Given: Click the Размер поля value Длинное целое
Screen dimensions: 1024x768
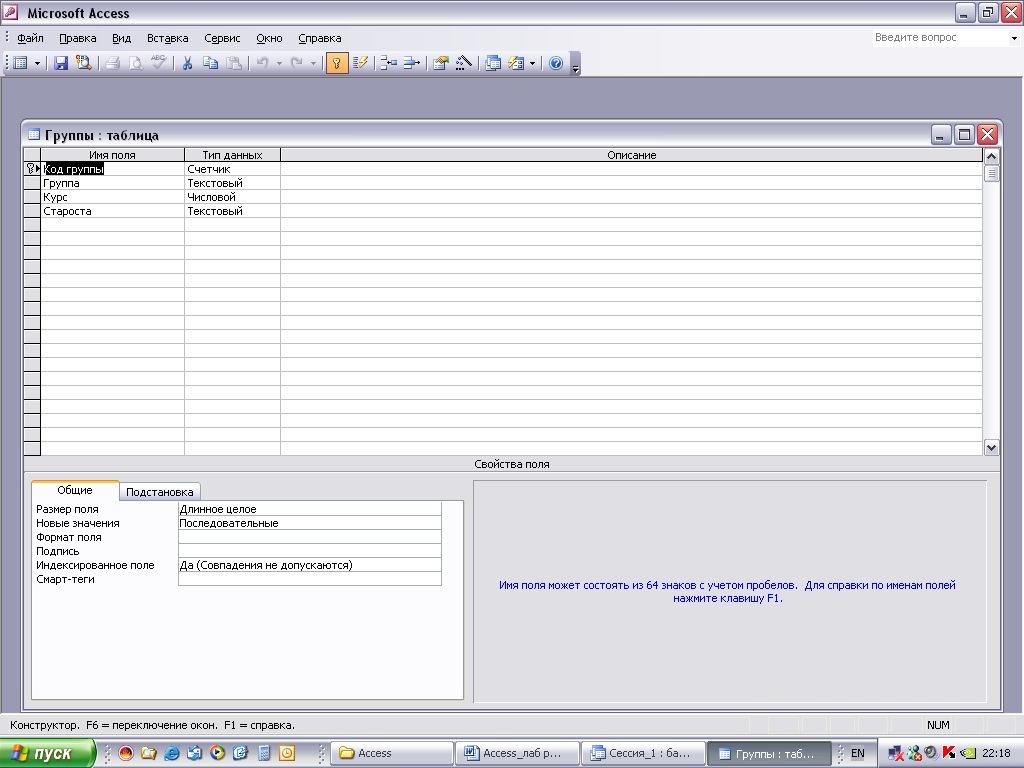Looking at the screenshot, I should [x=310, y=509].
